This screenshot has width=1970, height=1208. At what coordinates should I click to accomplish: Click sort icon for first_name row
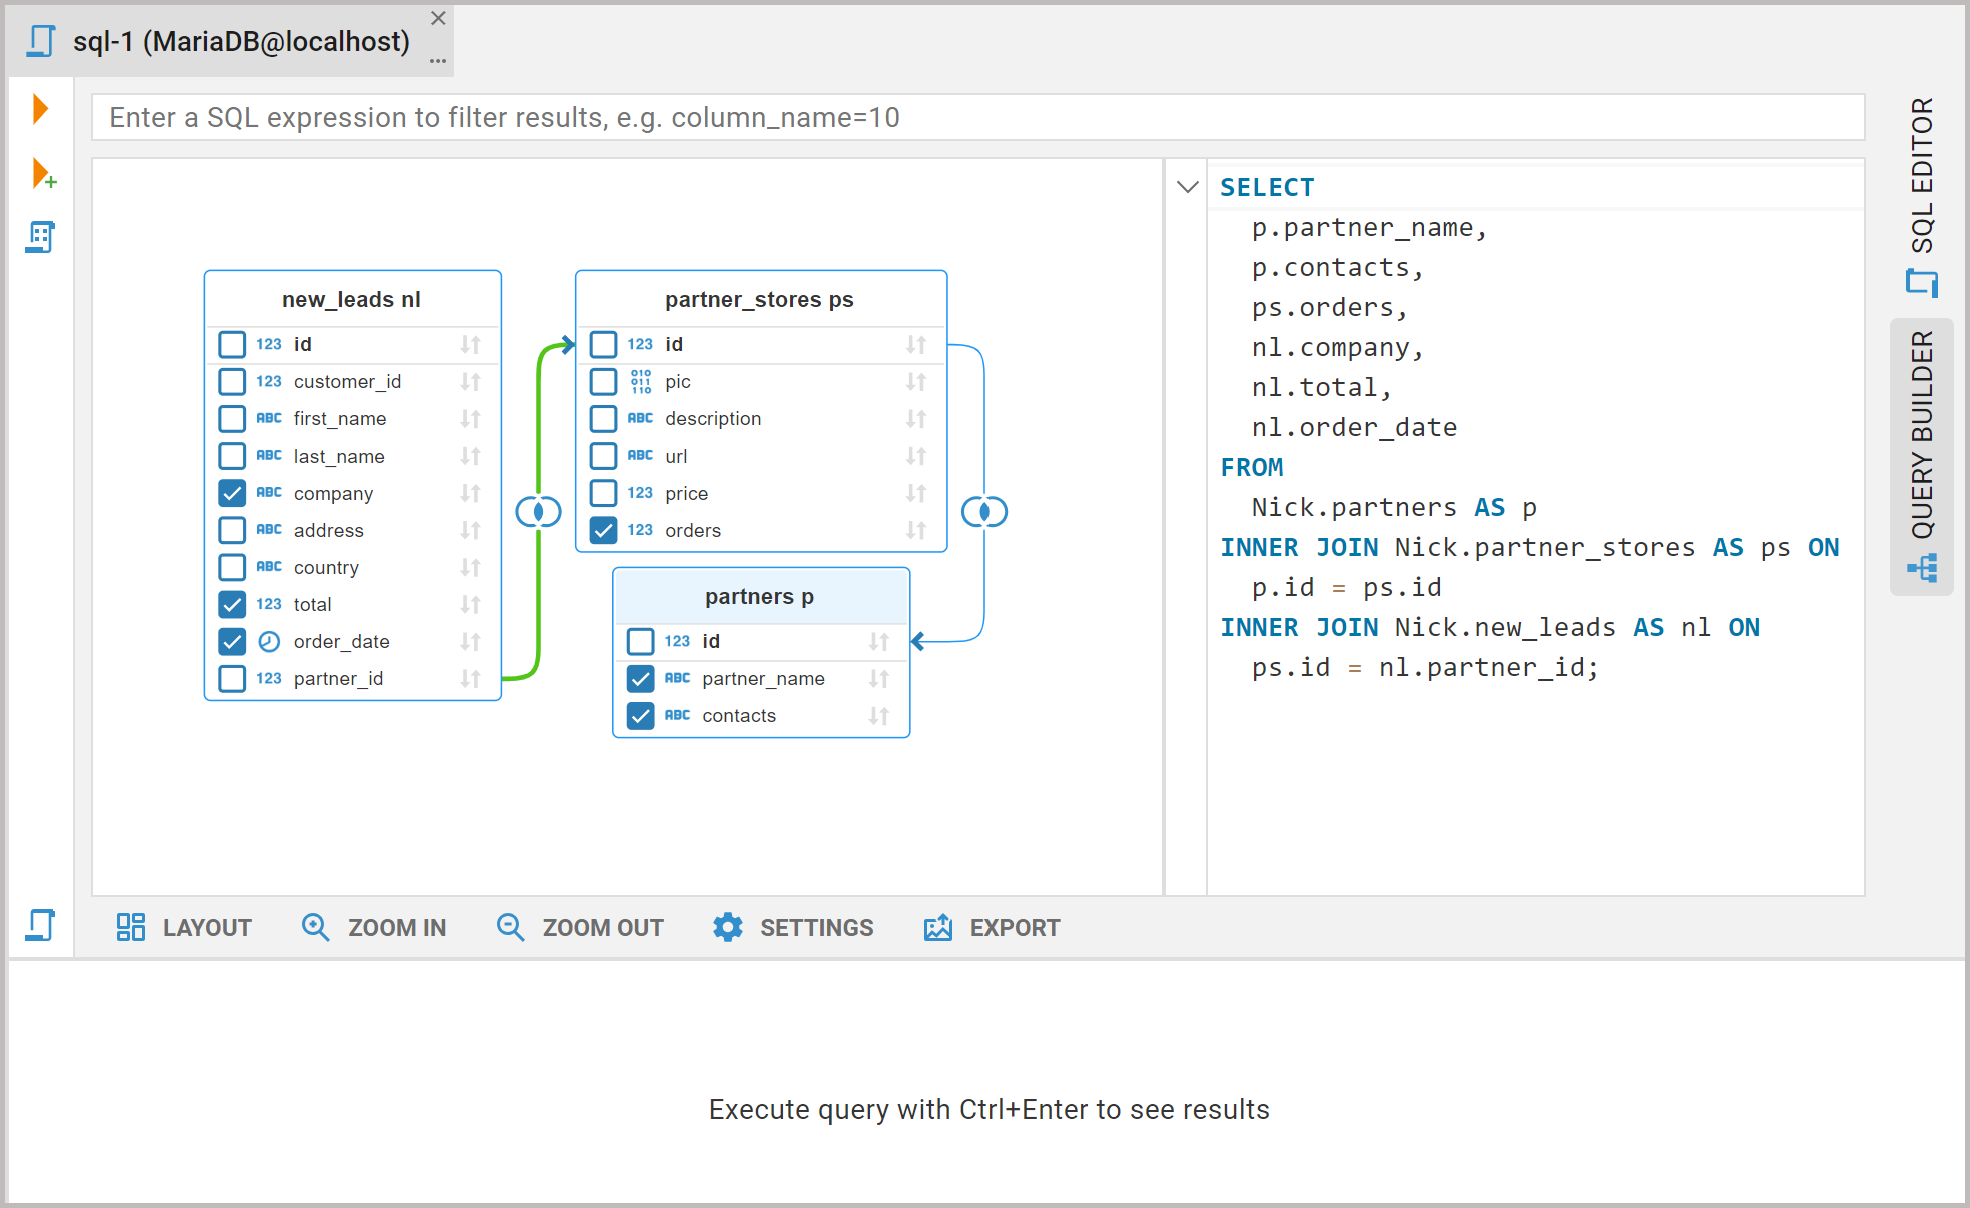[470, 419]
